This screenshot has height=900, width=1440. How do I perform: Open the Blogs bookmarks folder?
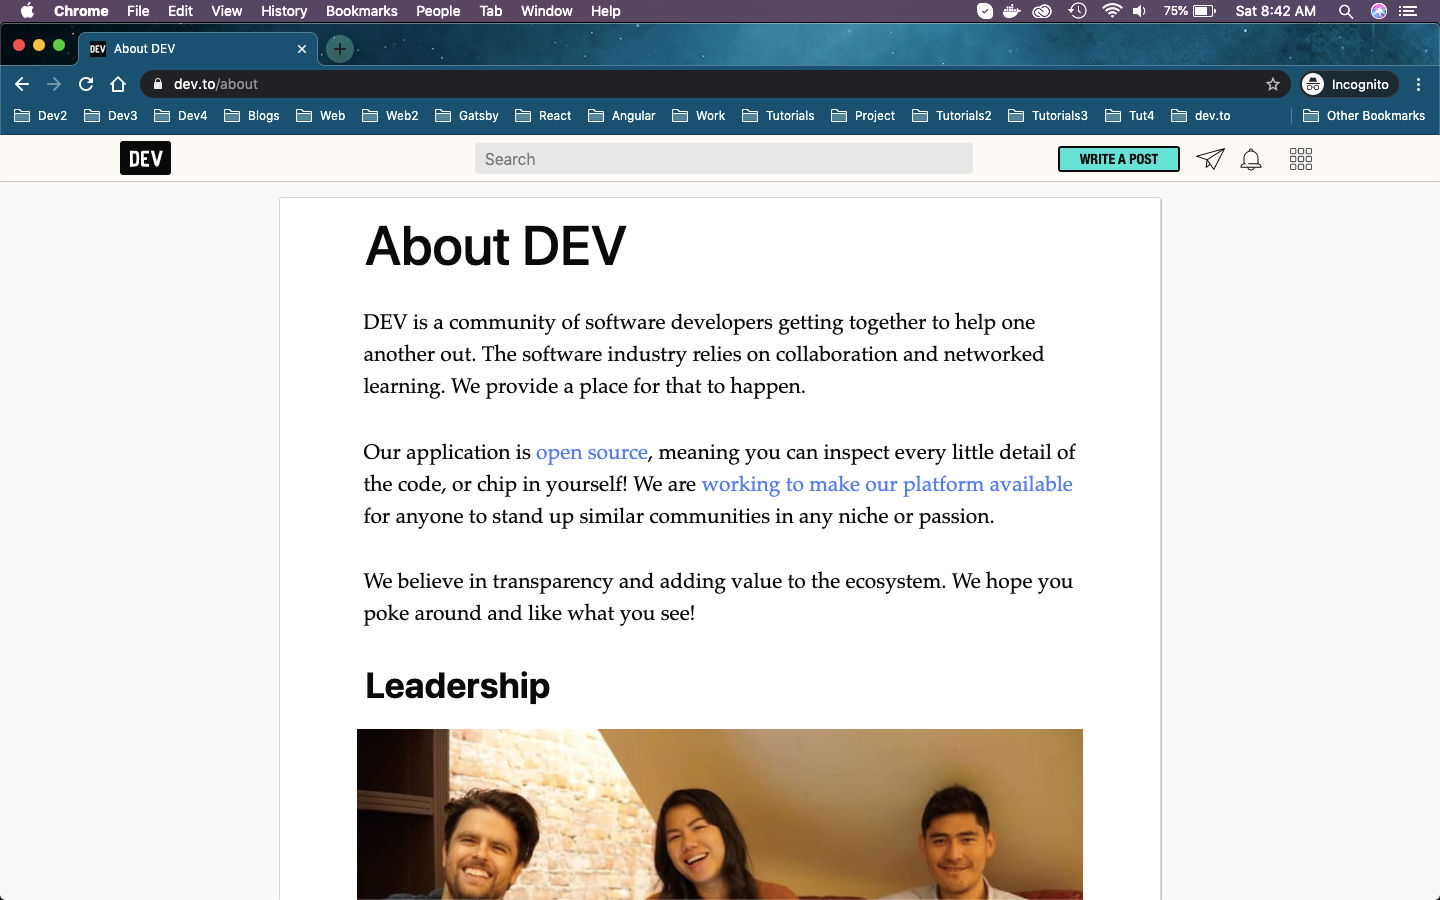pos(252,116)
